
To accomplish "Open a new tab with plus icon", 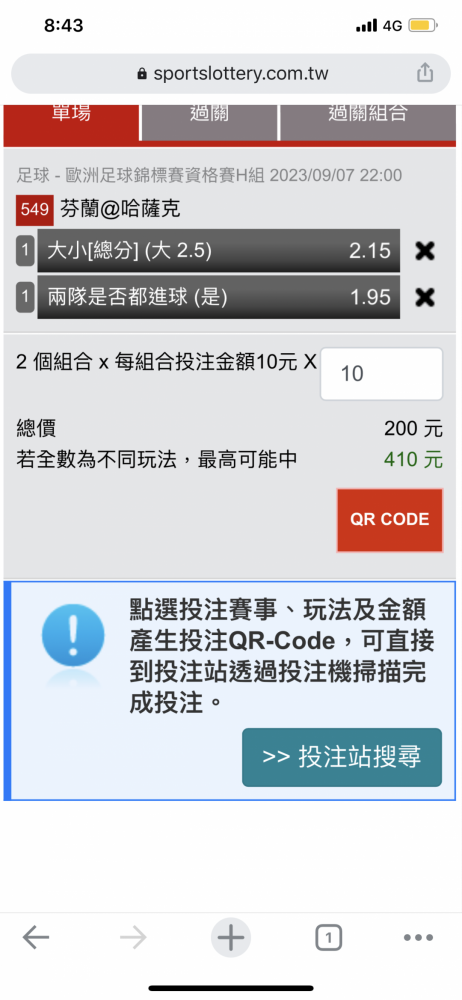I will pos(231,938).
